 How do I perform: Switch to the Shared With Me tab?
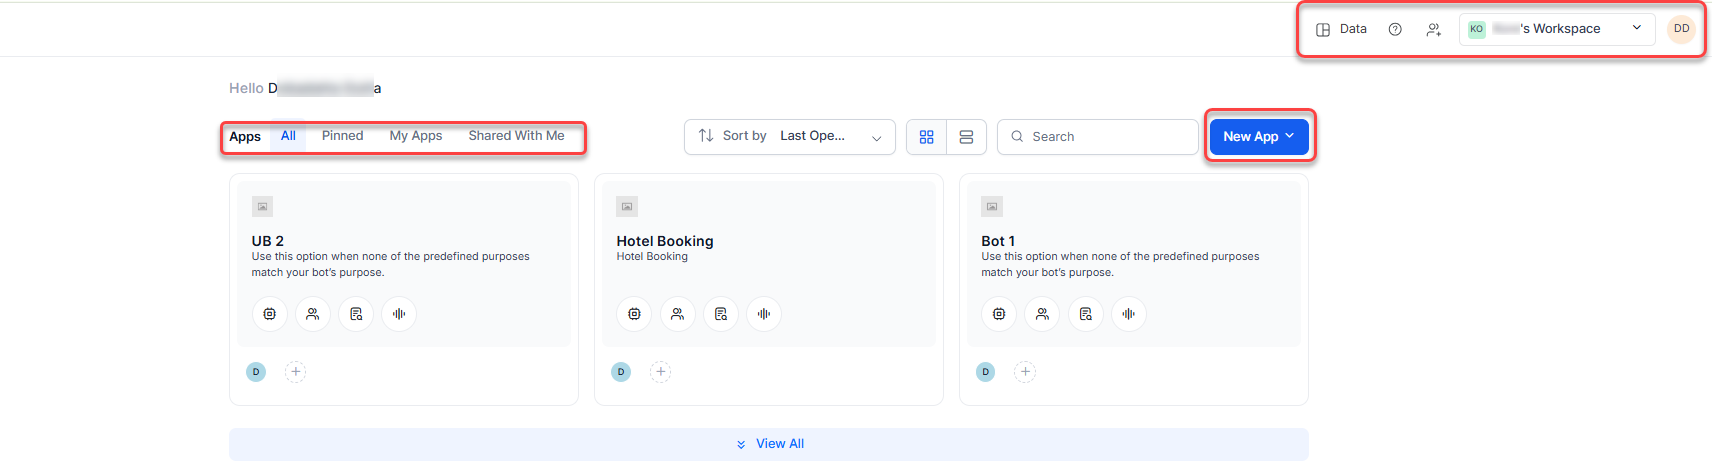516,136
